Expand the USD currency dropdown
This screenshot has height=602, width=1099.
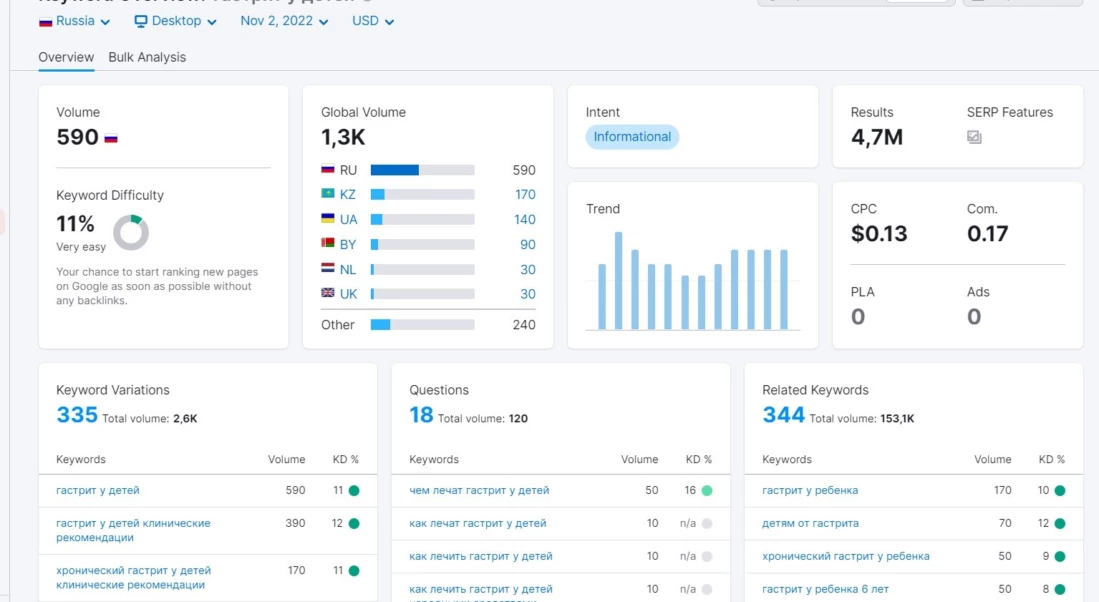pos(373,21)
